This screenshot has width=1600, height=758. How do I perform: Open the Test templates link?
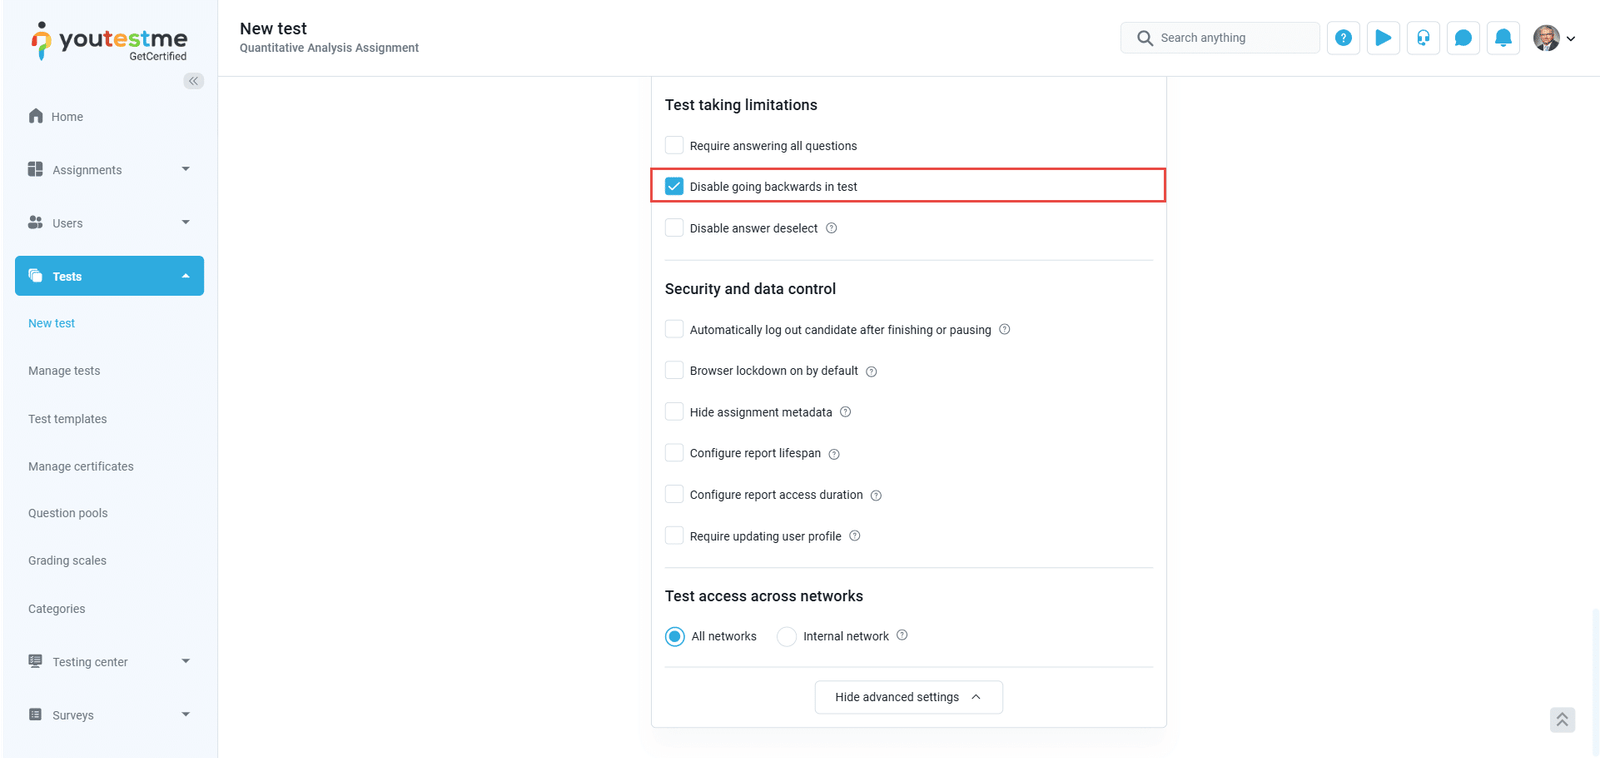67,419
